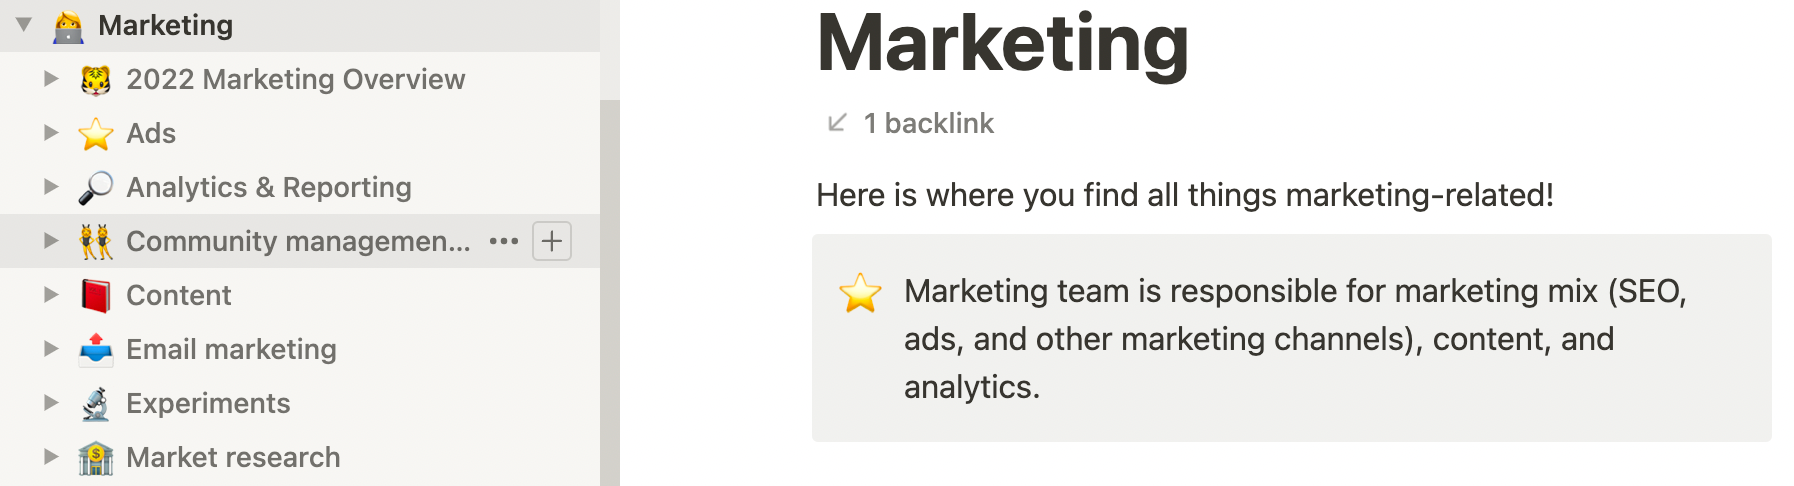Viewport: 1794px width, 486px height.
Task: Expand the Ads page toggle
Action: [51, 132]
